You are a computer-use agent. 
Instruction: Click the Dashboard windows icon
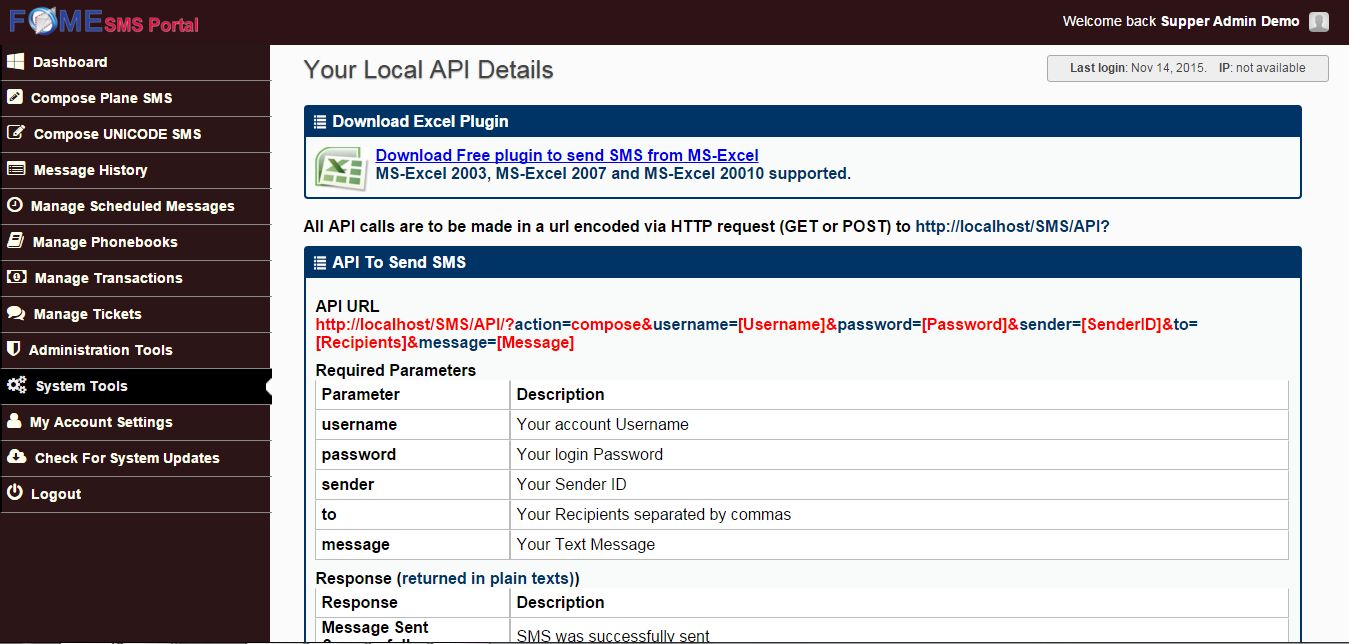(15, 62)
